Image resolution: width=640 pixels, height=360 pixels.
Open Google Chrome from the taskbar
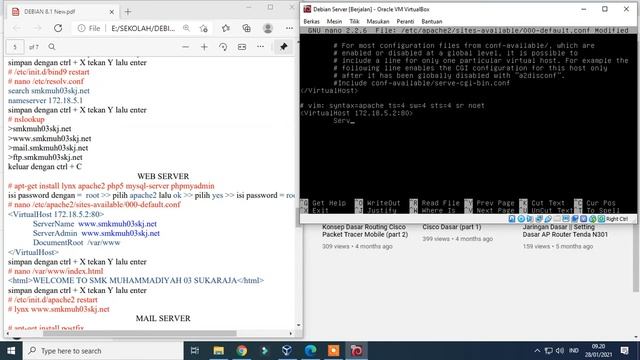pos(241,351)
